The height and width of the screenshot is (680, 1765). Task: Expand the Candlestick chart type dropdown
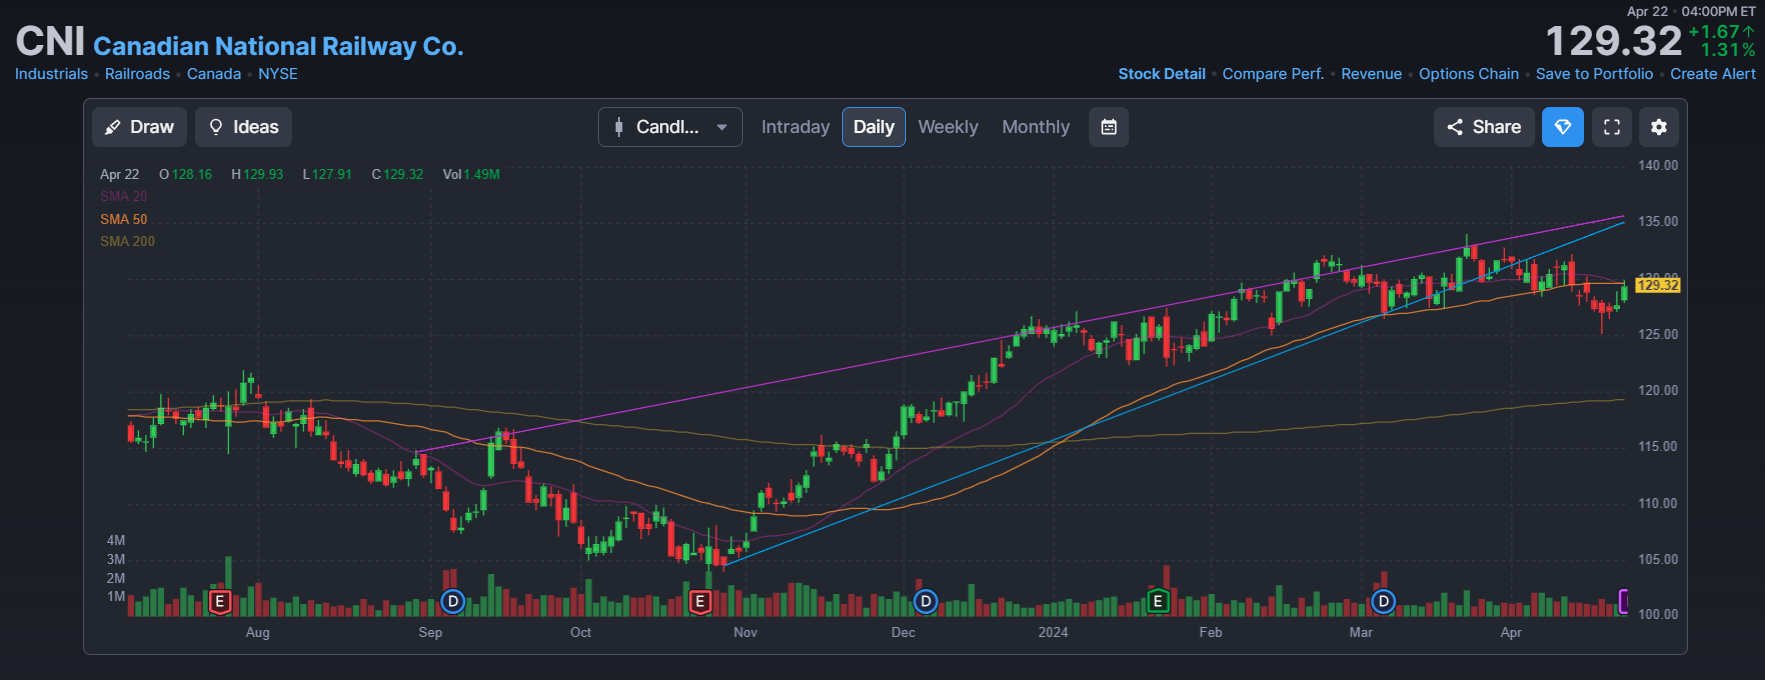coord(670,127)
